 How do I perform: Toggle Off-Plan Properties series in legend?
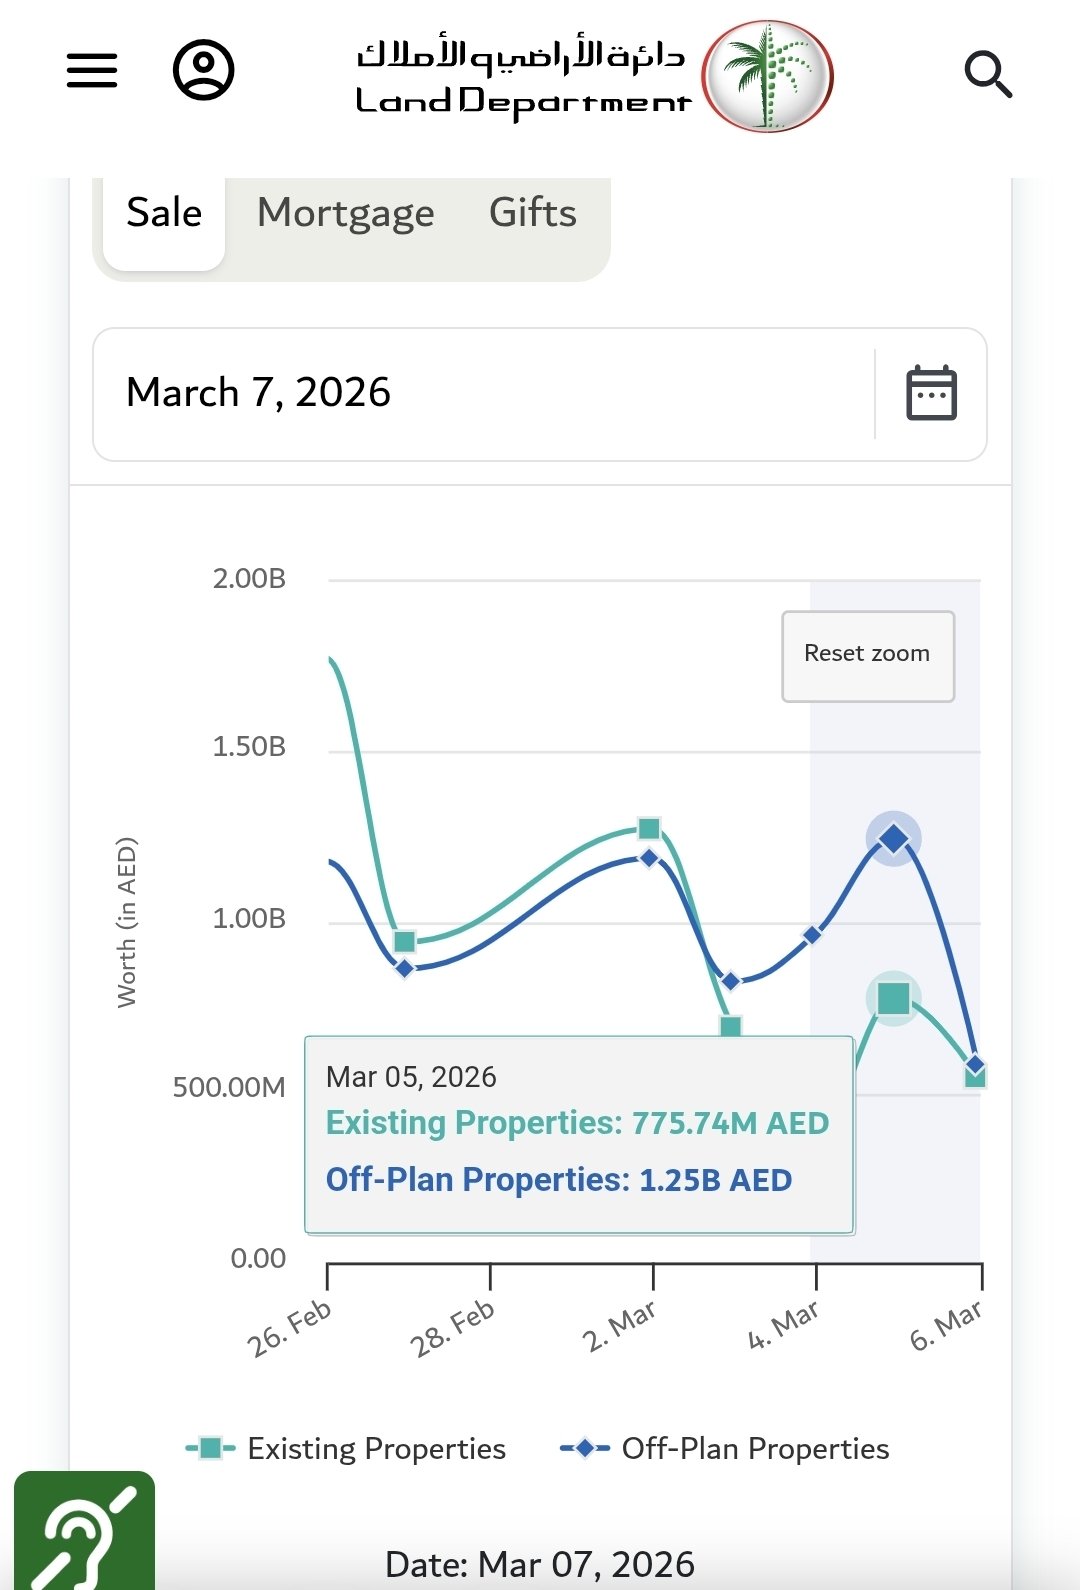(725, 1448)
